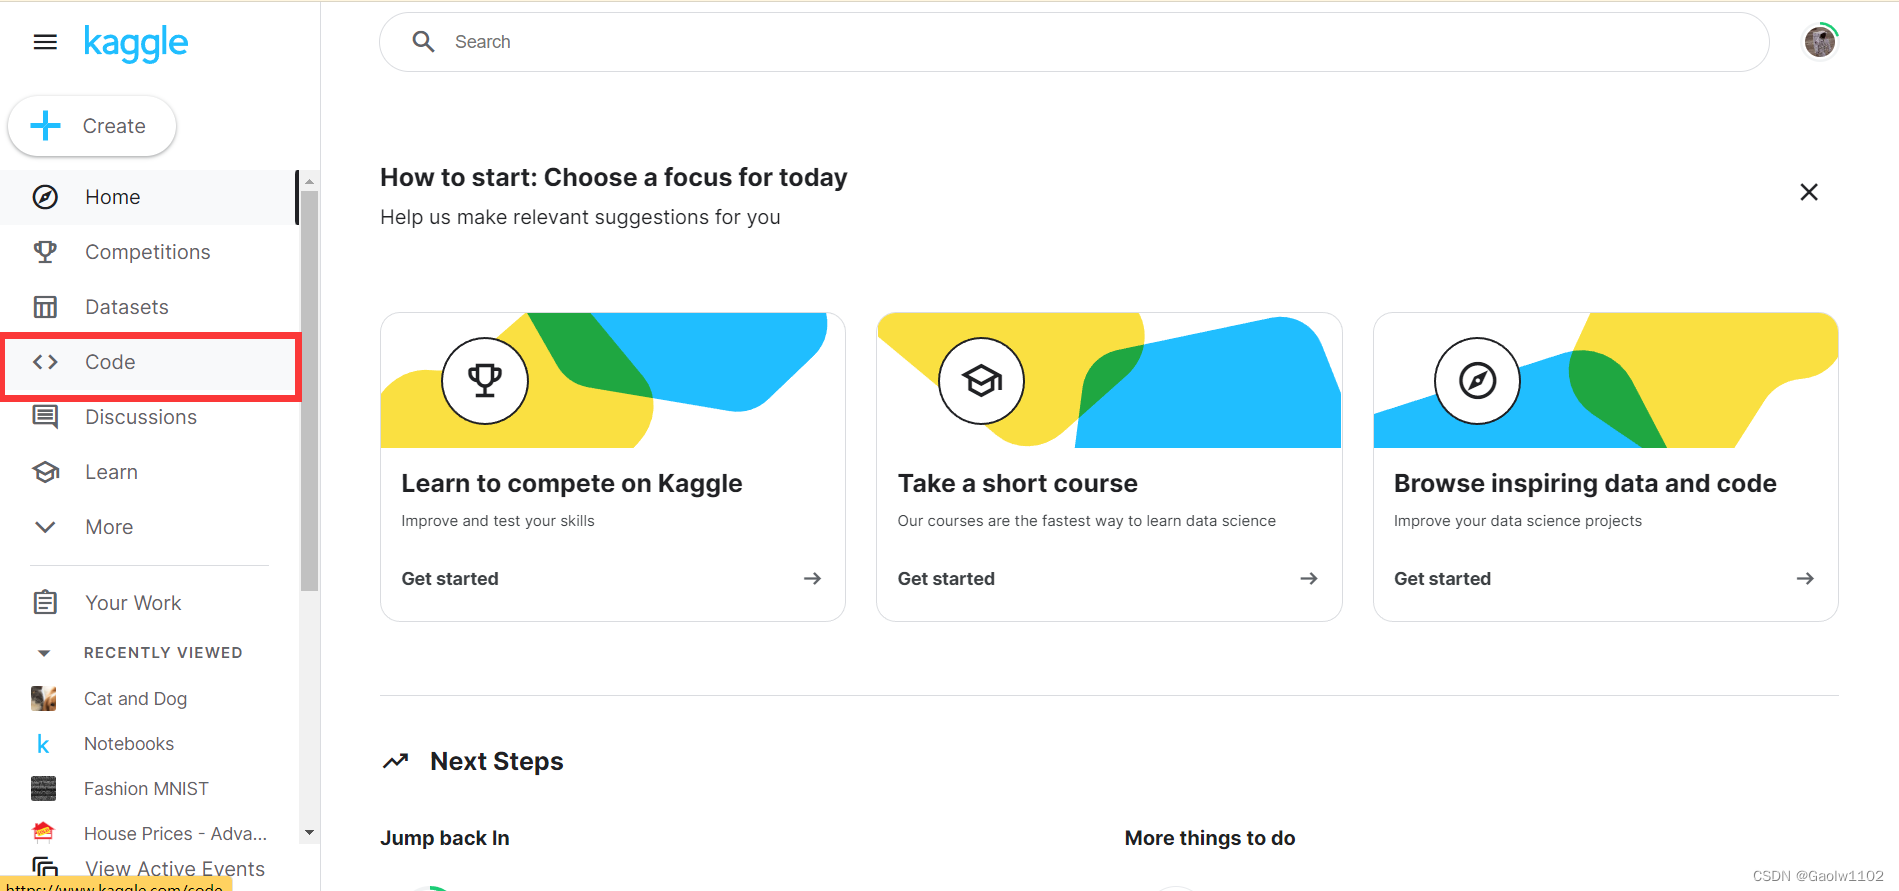Select Code in the sidebar
The width and height of the screenshot is (1899, 891).
click(110, 362)
